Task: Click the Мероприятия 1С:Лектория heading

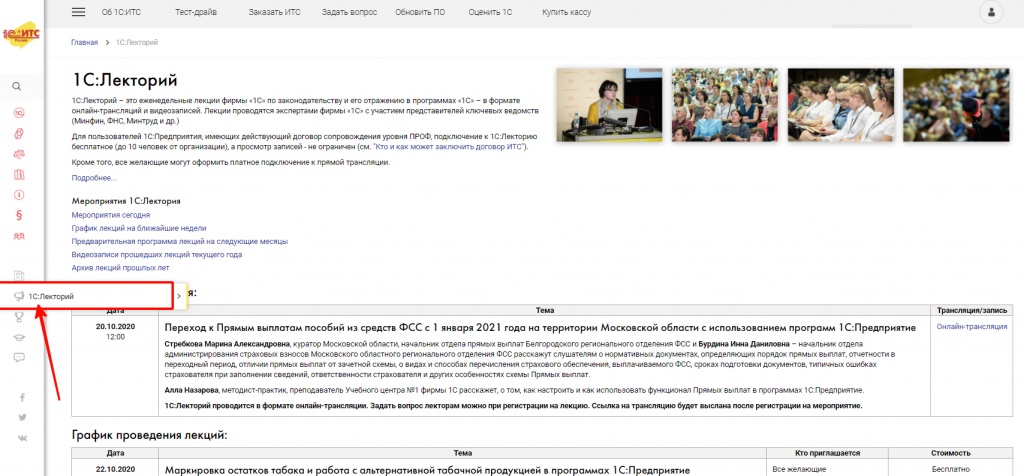Action: pyautogui.click(x=125, y=201)
